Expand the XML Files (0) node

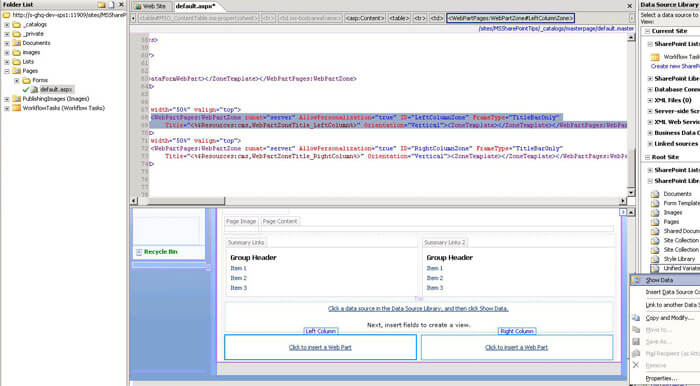pyautogui.click(x=650, y=100)
